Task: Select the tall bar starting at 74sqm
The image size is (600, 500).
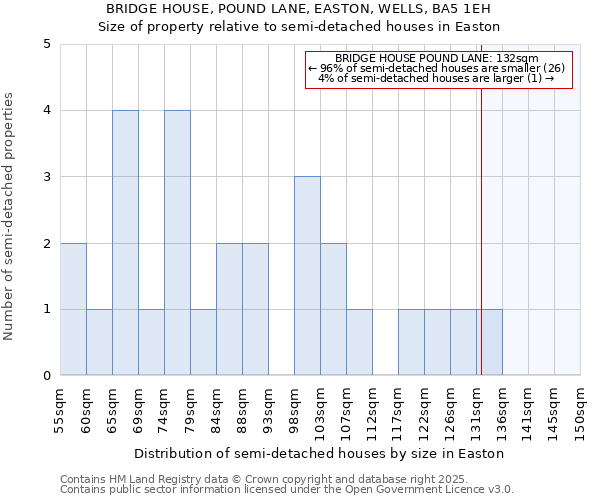Action: (177, 243)
